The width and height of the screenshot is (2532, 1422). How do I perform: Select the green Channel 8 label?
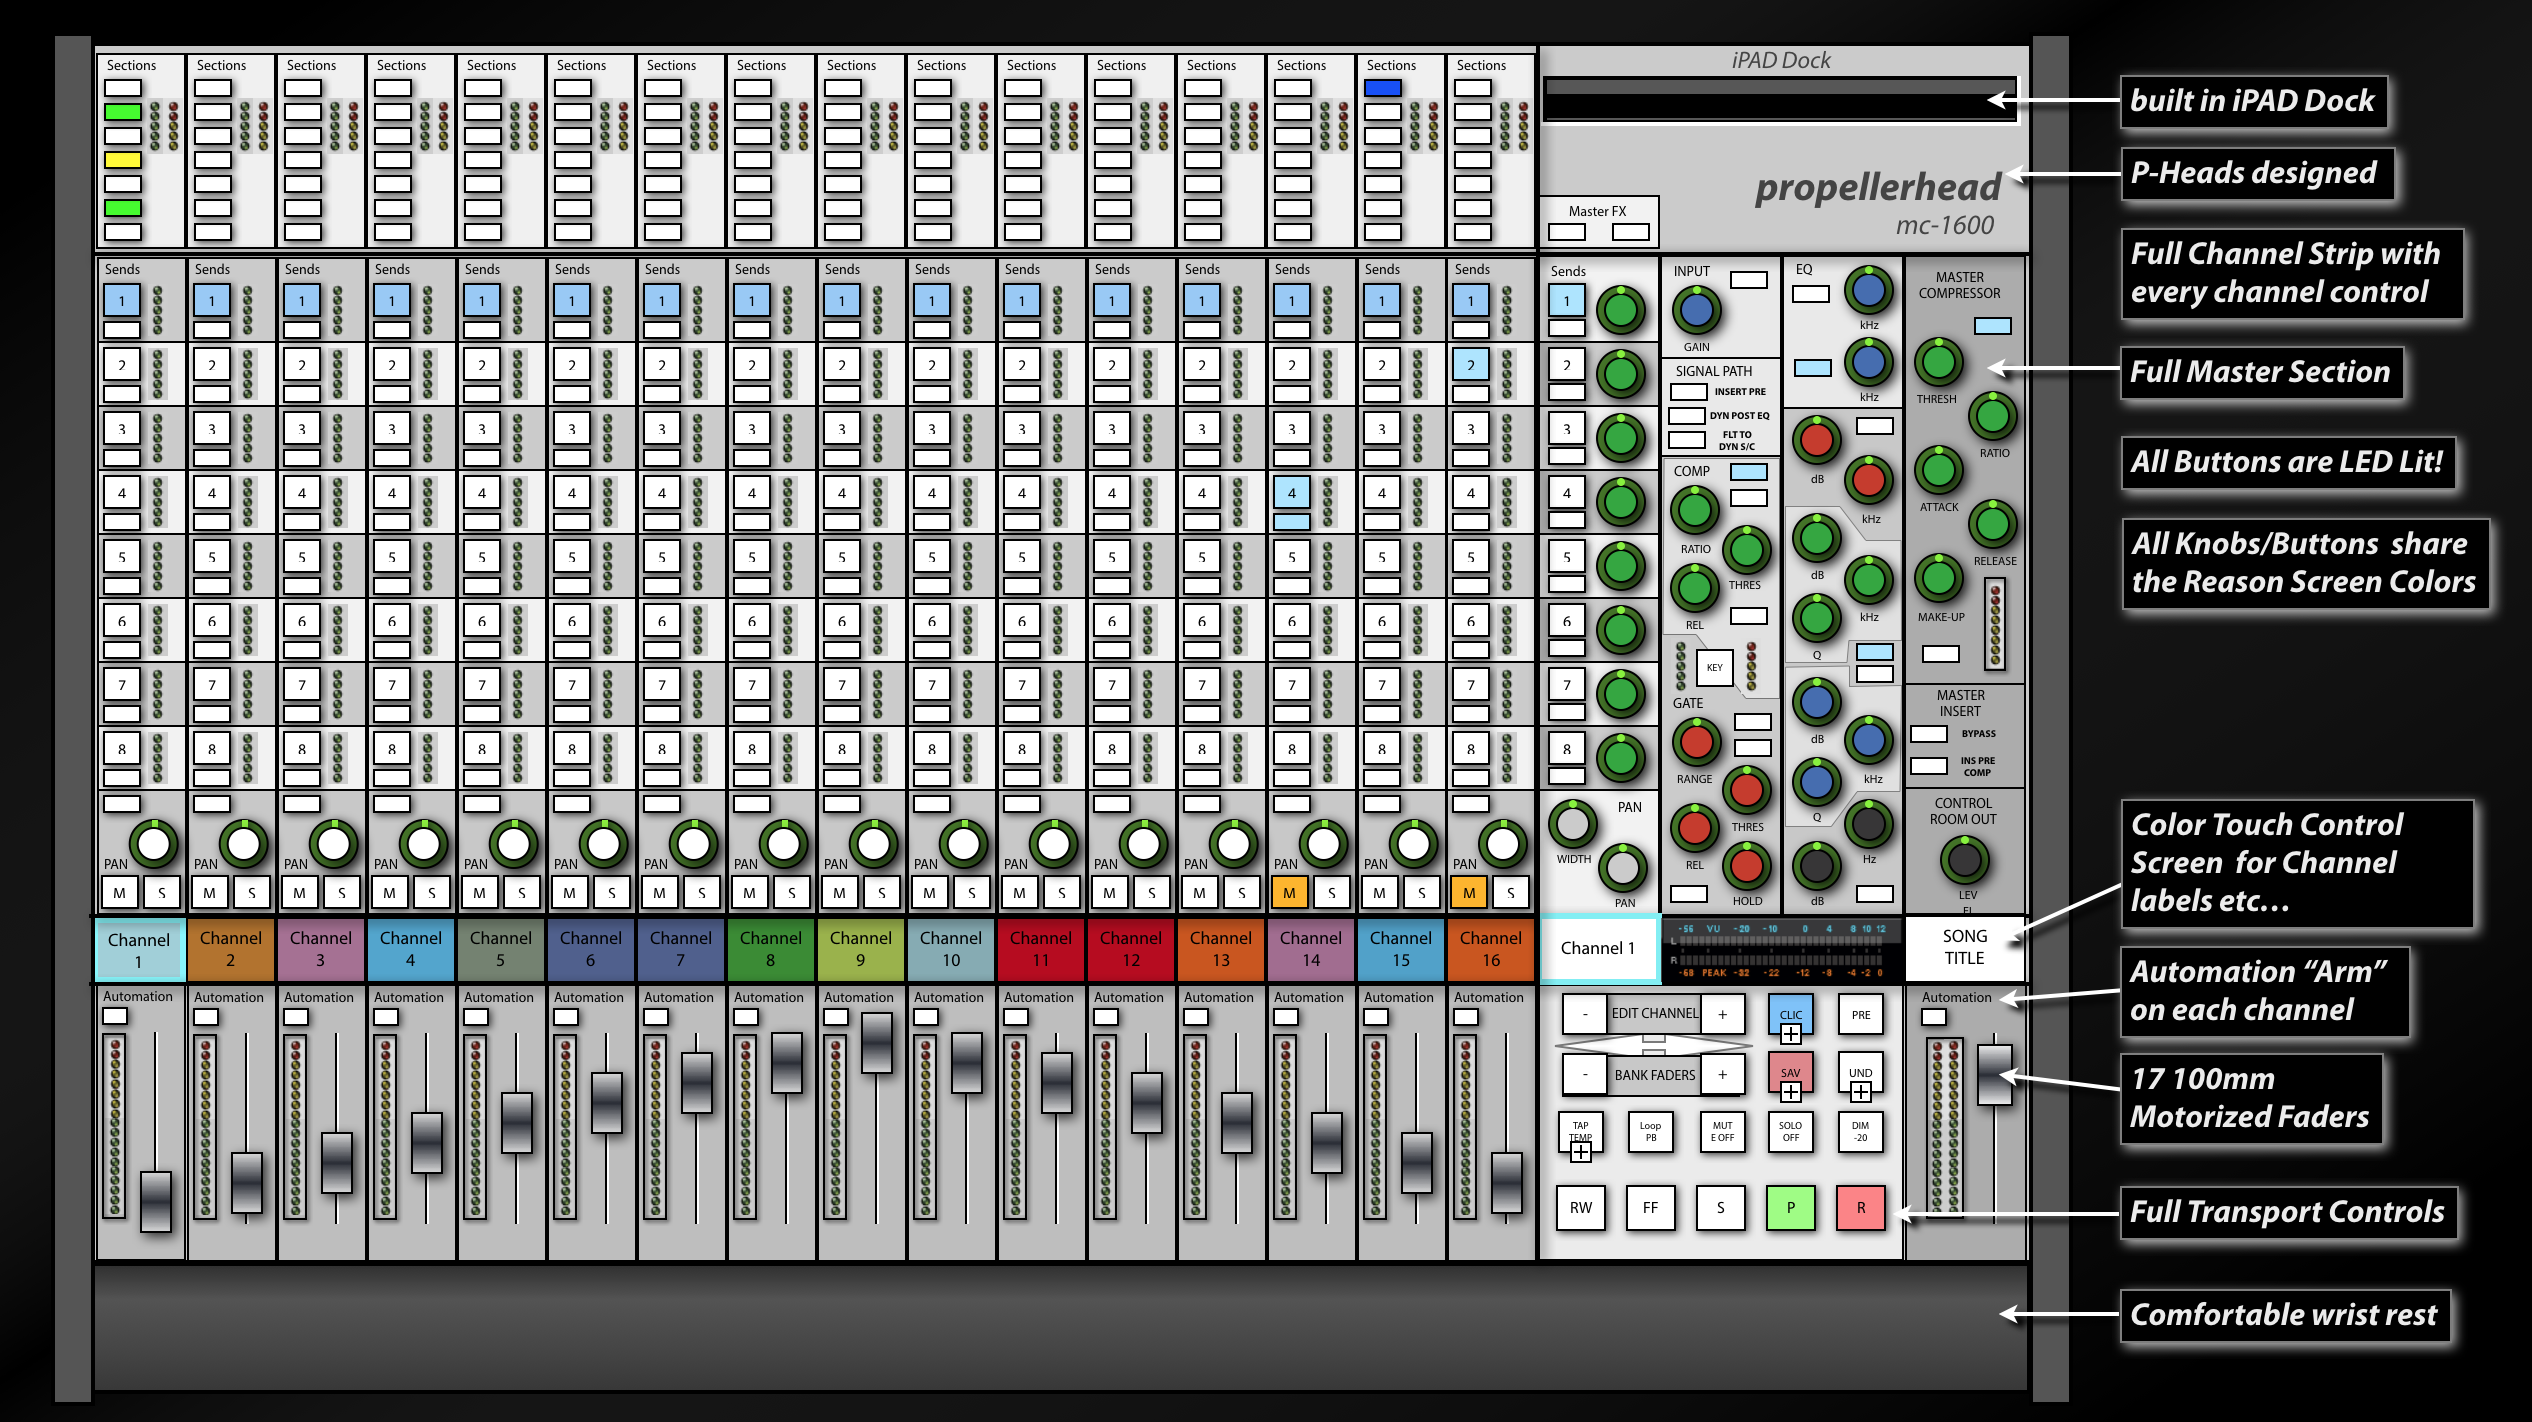(x=770, y=949)
